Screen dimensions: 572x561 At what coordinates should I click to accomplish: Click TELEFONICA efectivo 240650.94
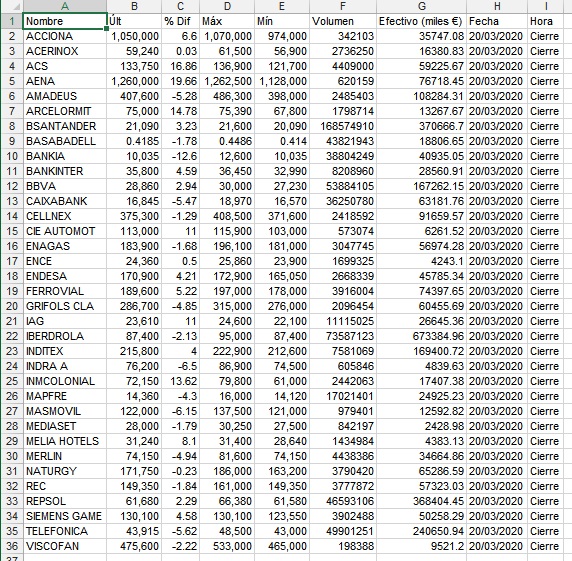421,531
